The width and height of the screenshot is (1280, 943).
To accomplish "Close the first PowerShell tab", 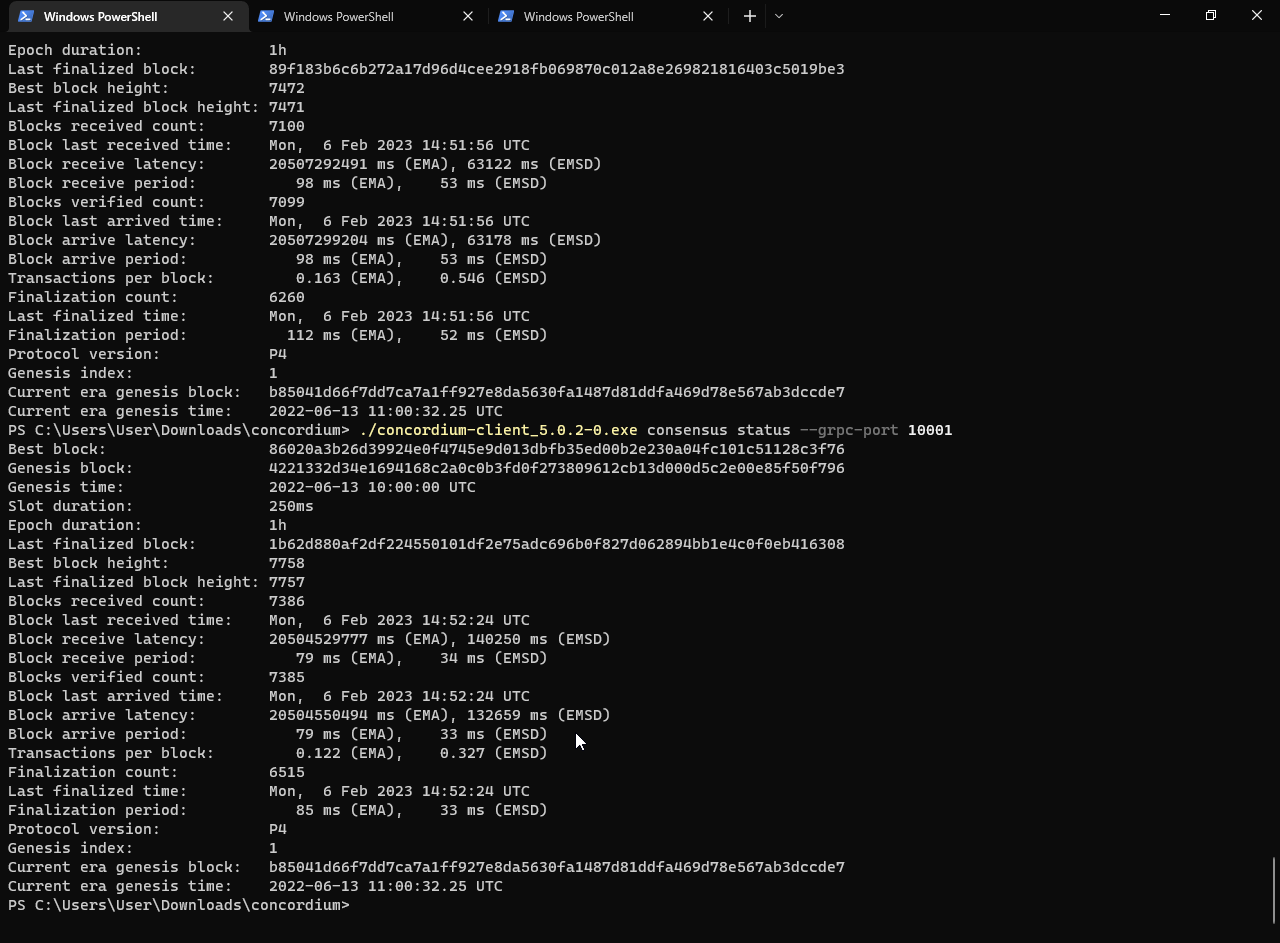I will [x=227, y=16].
